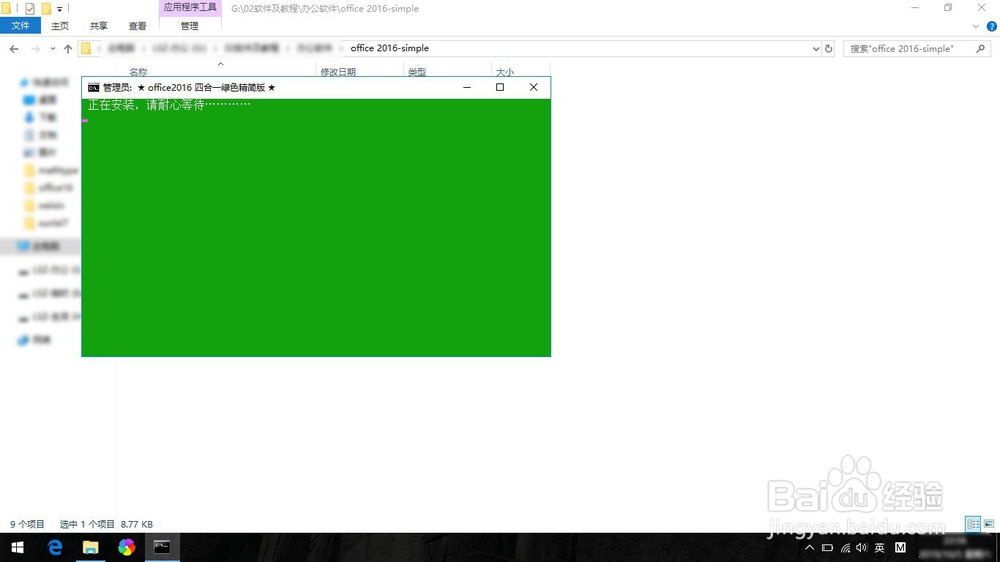Refresh the current folder
Viewport: 1000px width, 562px height.
coord(828,48)
